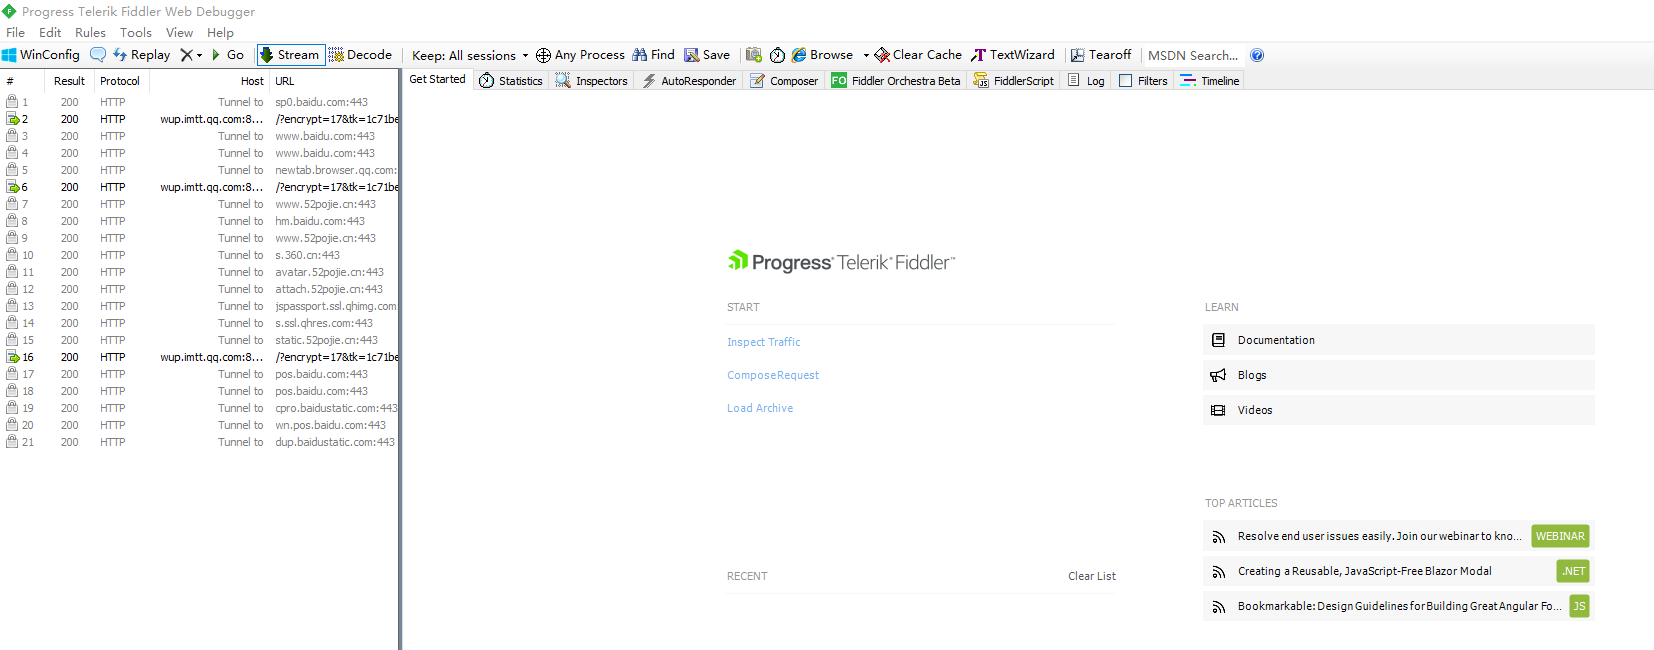
Task: Open the FiddlerScript tab
Action: (x=1013, y=81)
